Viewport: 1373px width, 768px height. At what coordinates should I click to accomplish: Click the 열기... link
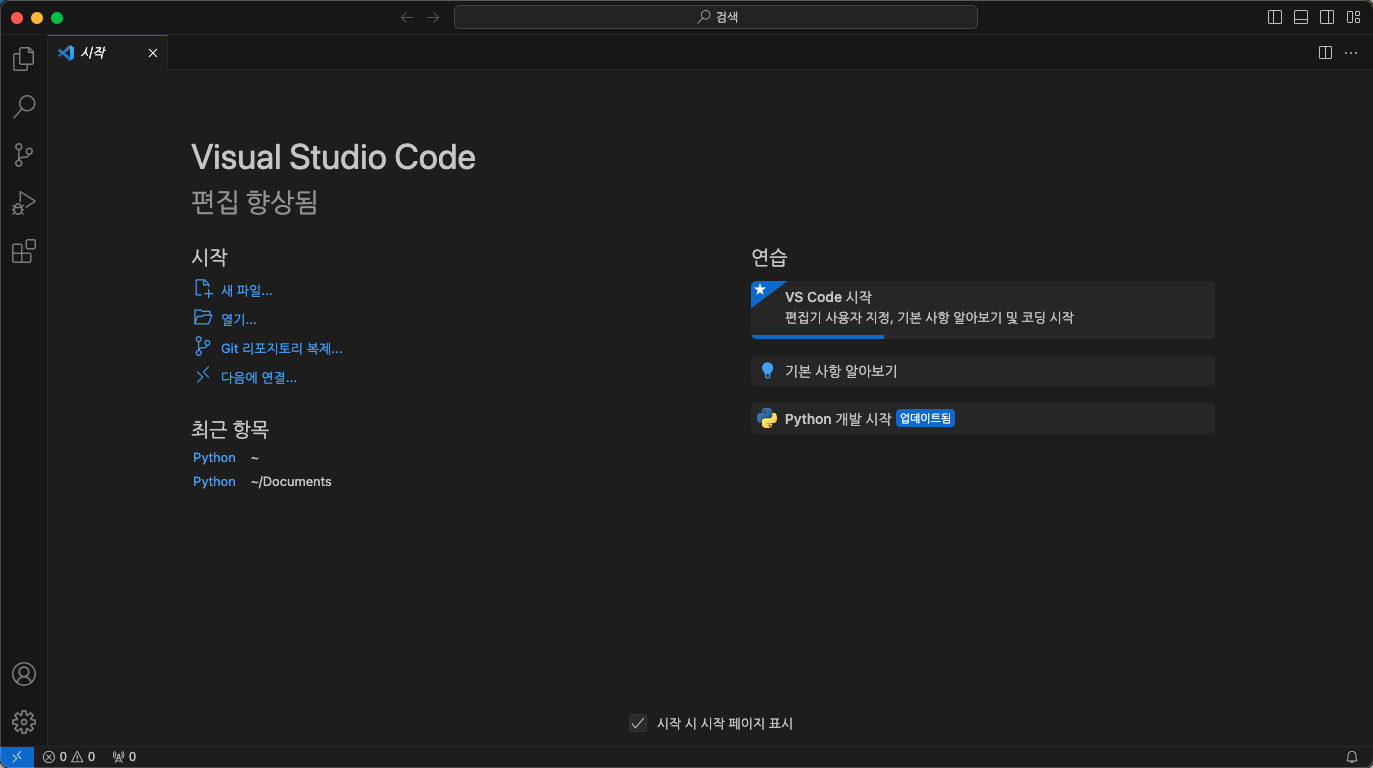(x=225, y=319)
